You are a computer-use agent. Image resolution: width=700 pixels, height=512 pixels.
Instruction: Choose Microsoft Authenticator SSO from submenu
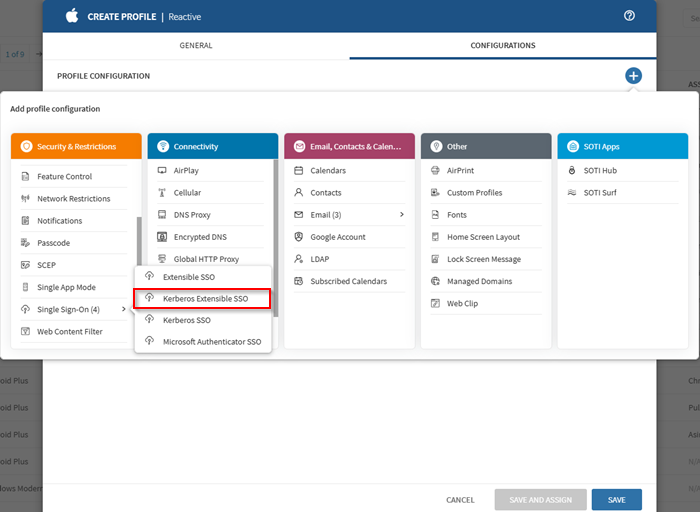pos(211,342)
